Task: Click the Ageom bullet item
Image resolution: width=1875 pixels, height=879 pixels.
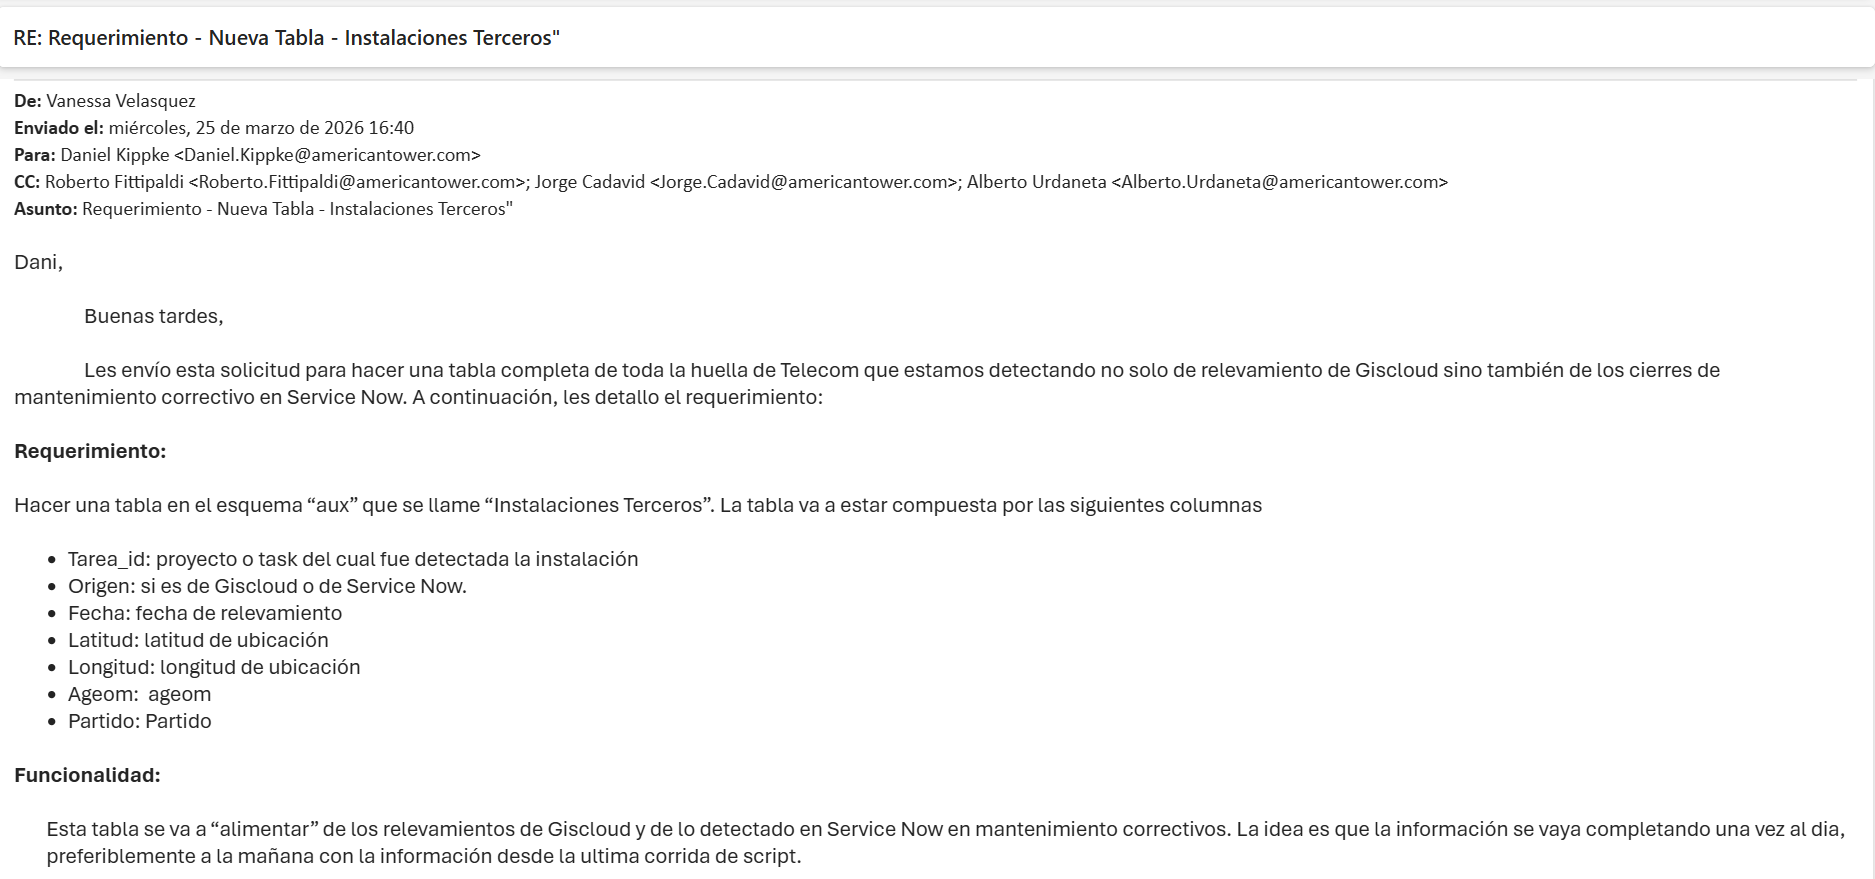Action: 139,694
